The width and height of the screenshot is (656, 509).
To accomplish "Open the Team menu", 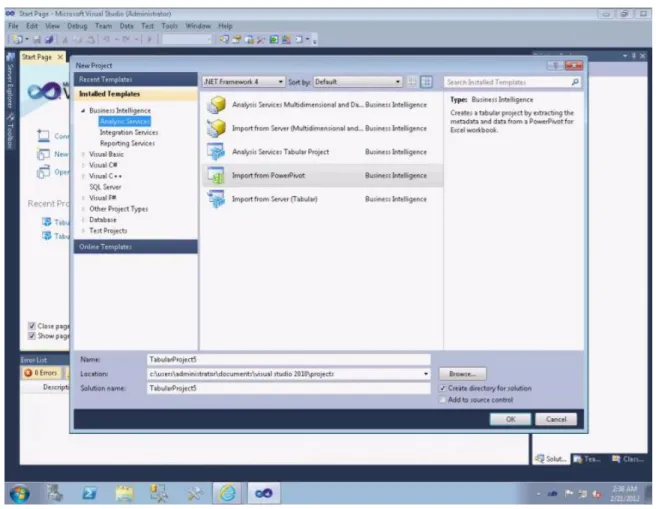I will (103, 26).
